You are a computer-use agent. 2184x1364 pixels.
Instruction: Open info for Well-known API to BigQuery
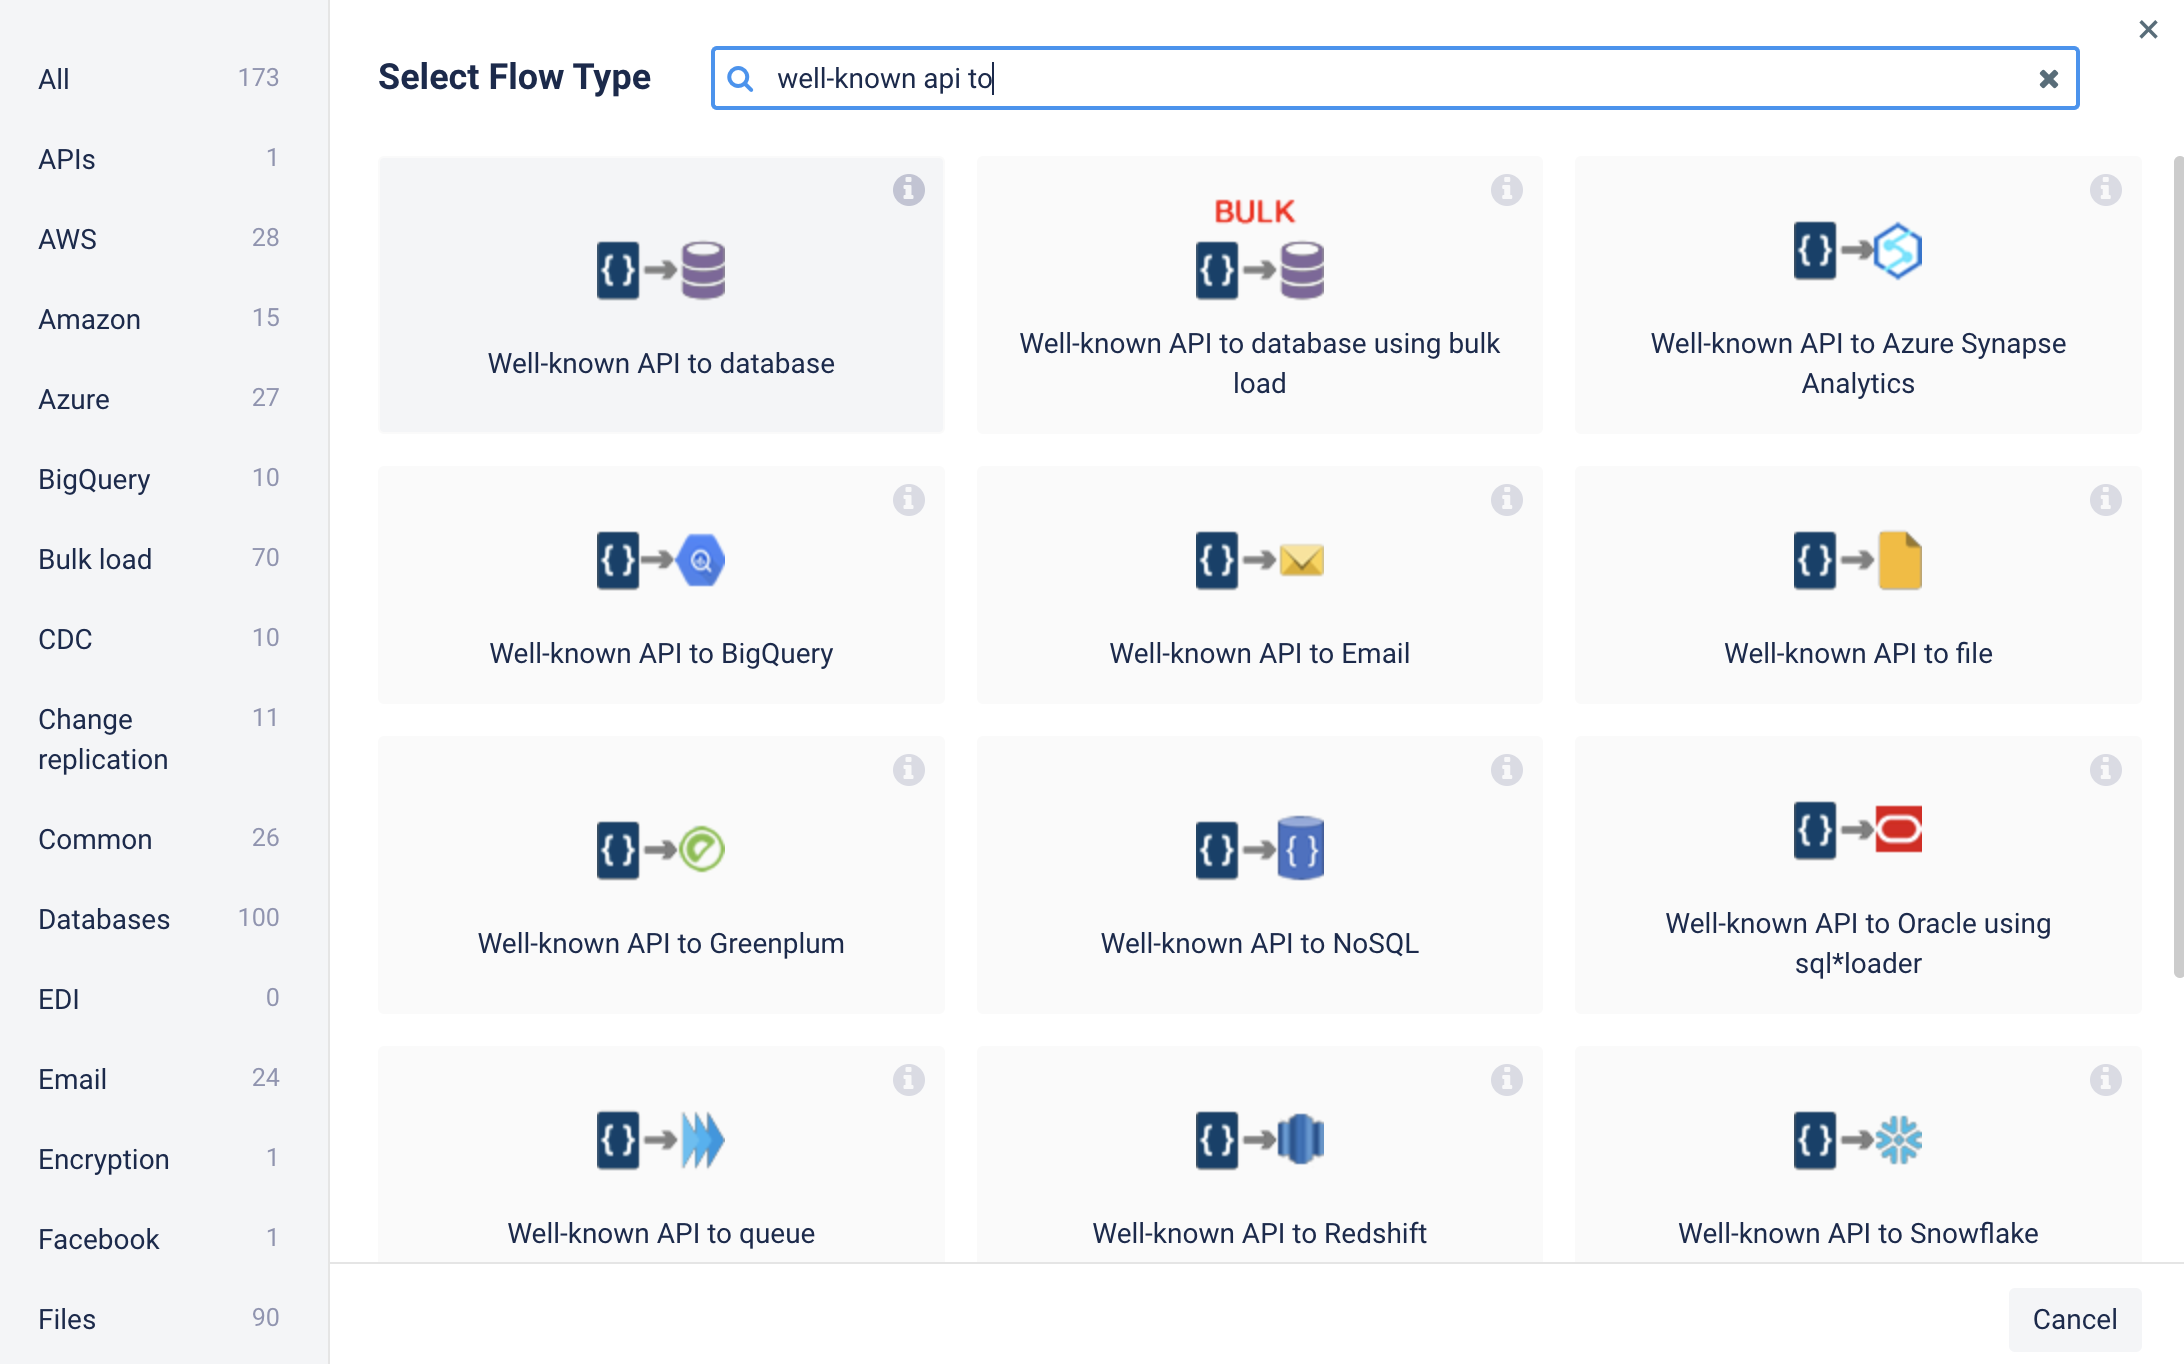[908, 499]
